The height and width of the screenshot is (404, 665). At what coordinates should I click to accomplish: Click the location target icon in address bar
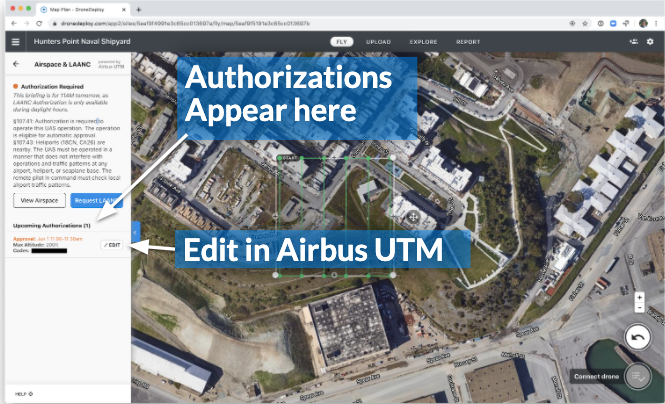(x=572, y=23)
